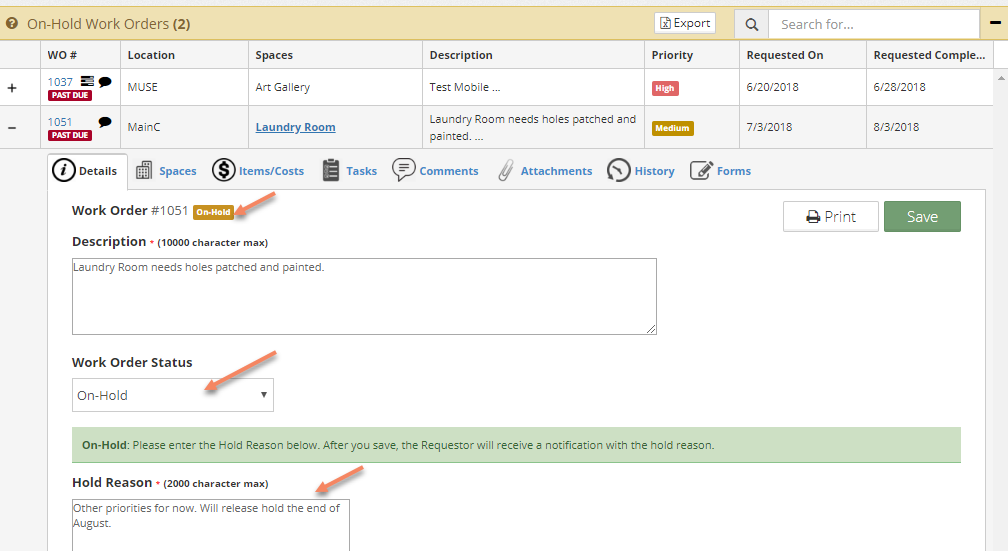Viewport: 1008px width, 551px height.
Task: Collapse the On-Hold Work Orders panel
Action: [x=994, y=23]
